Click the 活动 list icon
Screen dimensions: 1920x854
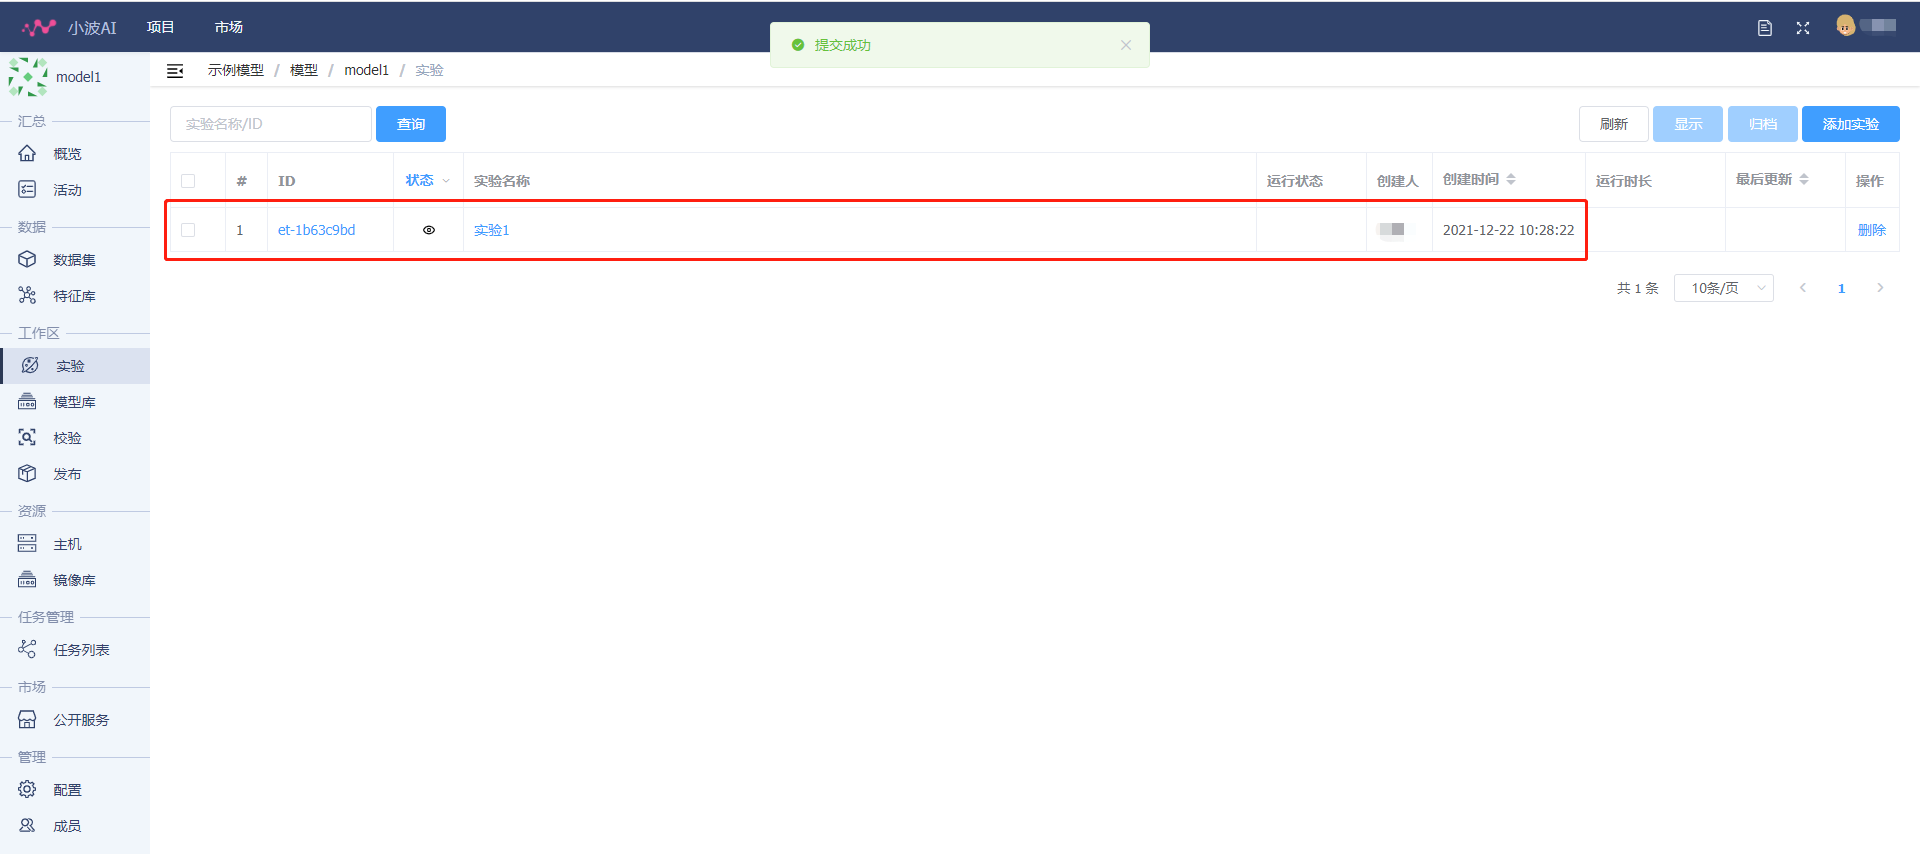click(x=27, y=190)
